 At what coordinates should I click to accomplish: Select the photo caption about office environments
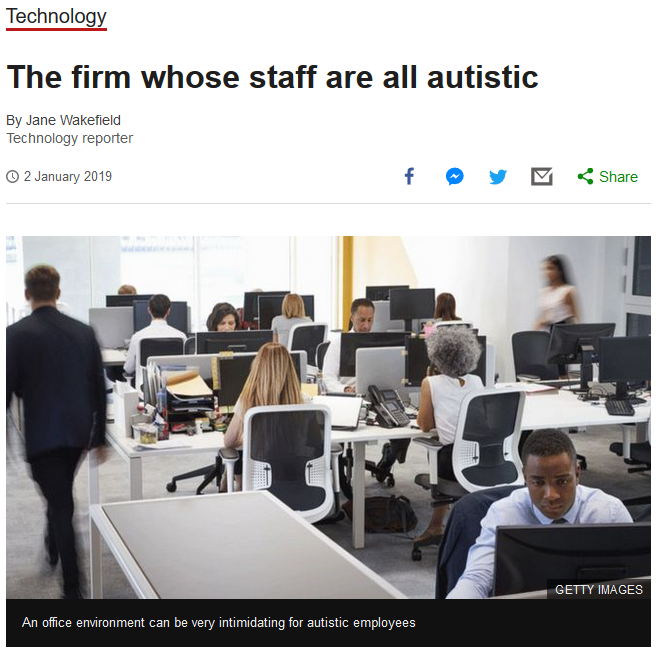[218, 622]
